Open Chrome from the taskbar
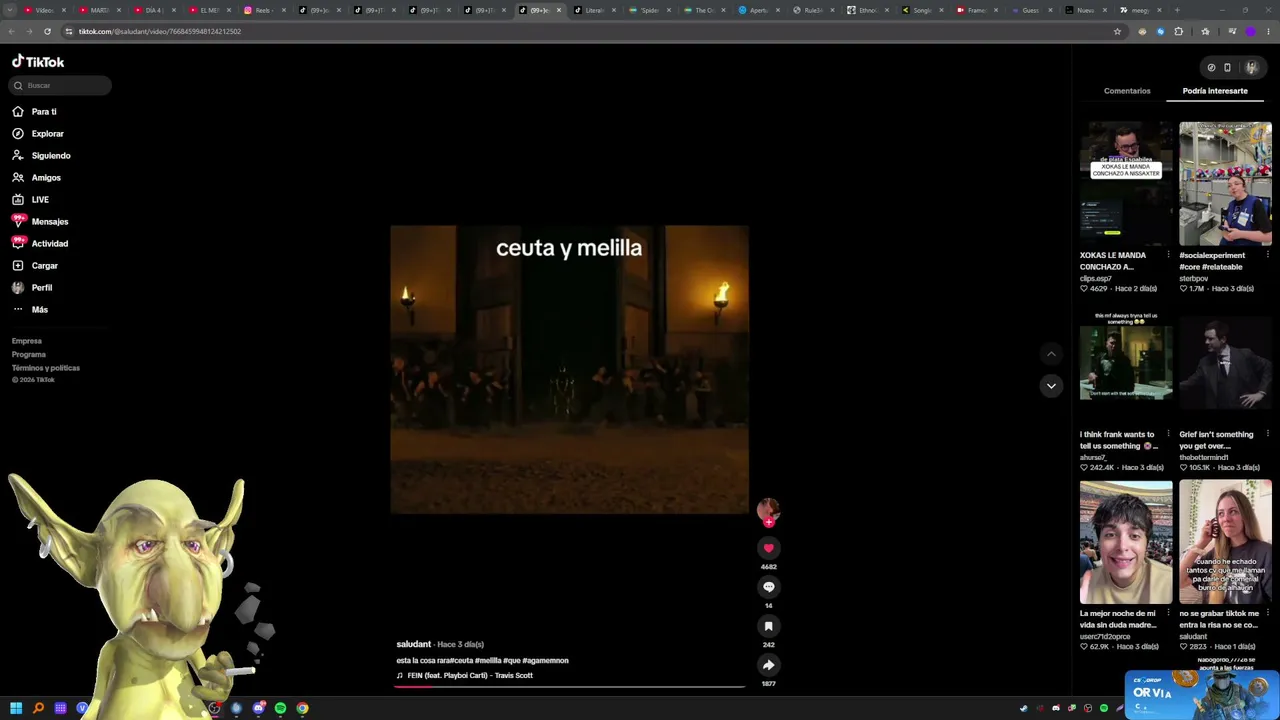This screenshot has height=720, width=1280. (x=302, y=708)
